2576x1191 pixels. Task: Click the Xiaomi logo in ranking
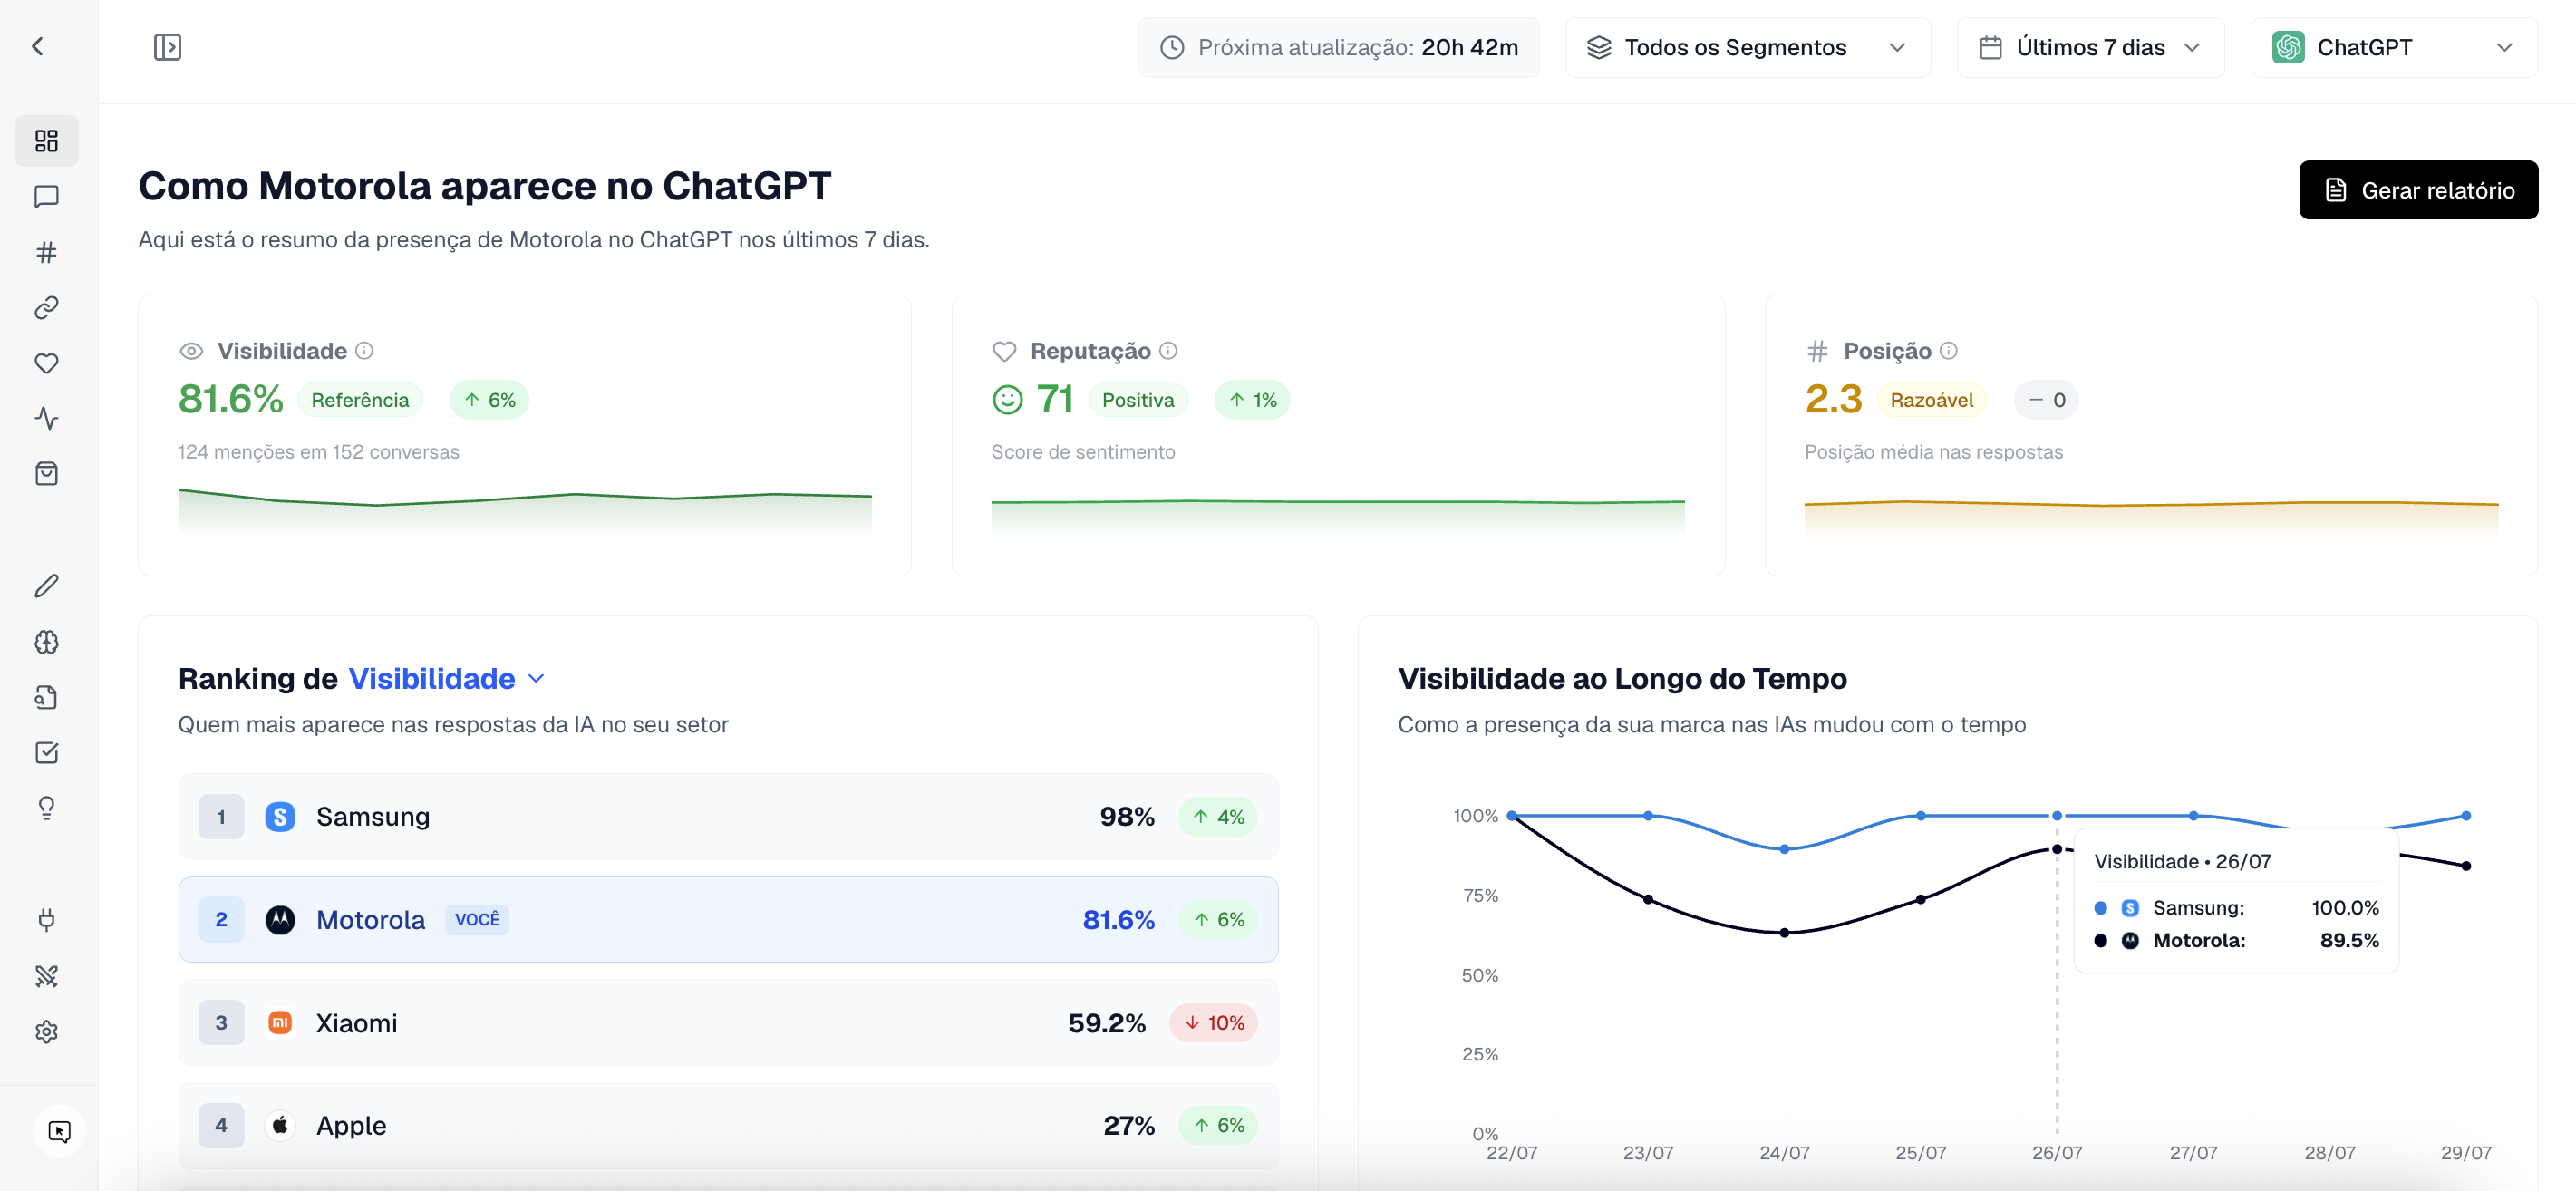coord(280,1023)
